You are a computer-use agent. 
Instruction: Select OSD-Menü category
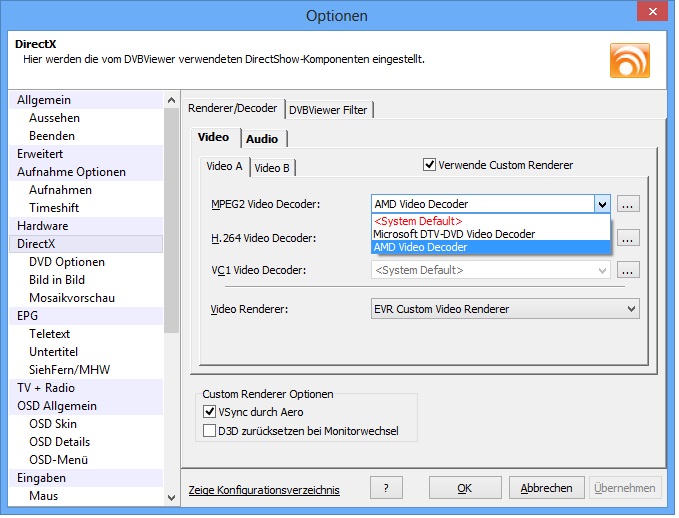pos(87,461)
